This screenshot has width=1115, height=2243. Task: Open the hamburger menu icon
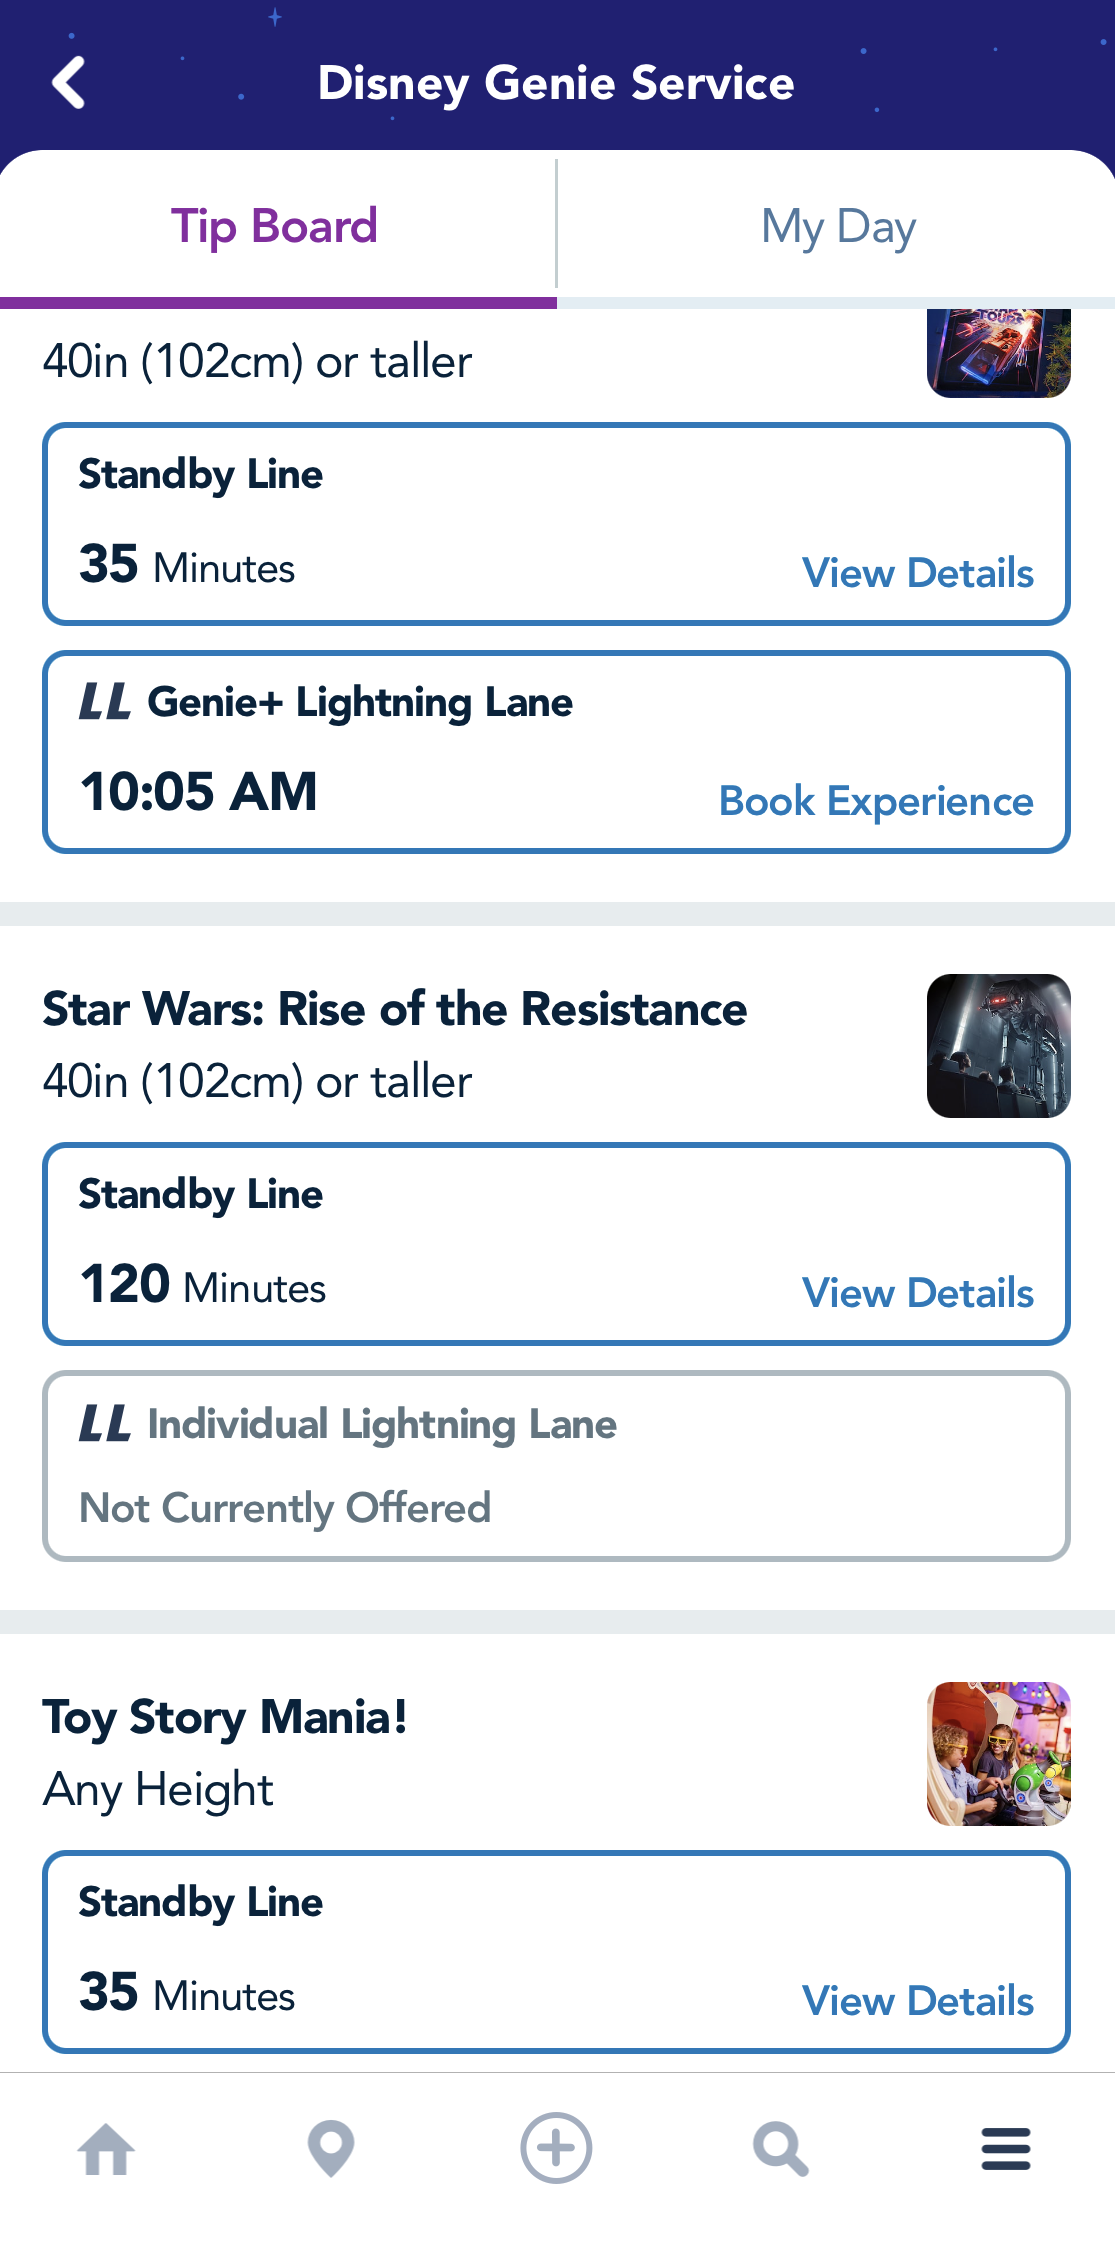(x=1005, y=2148)
